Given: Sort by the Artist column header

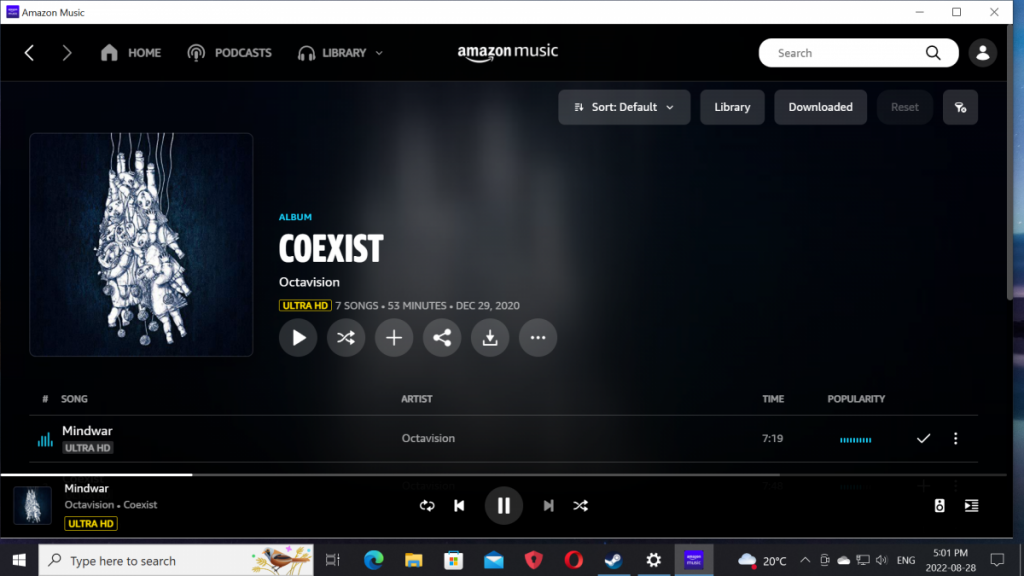Looking at the screenshot, I should tap(417, 399).
